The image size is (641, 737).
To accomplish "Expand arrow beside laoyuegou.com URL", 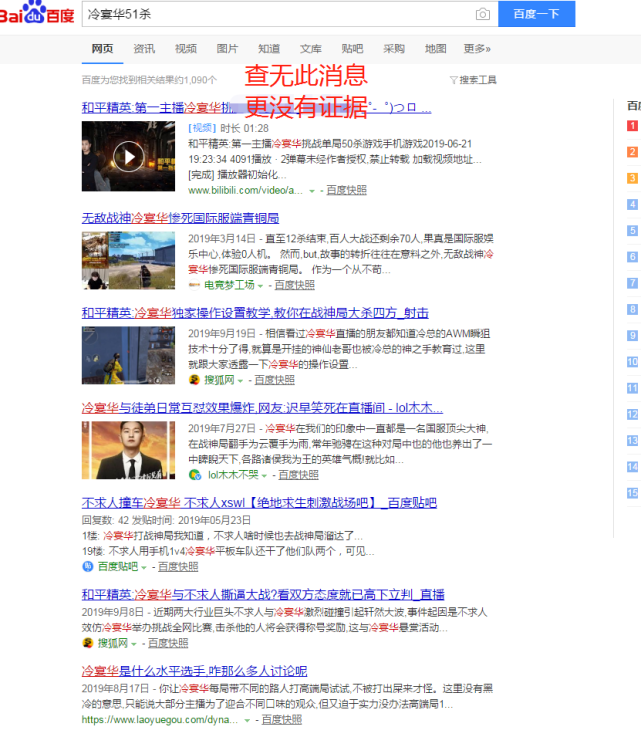I will coord(247,721).
